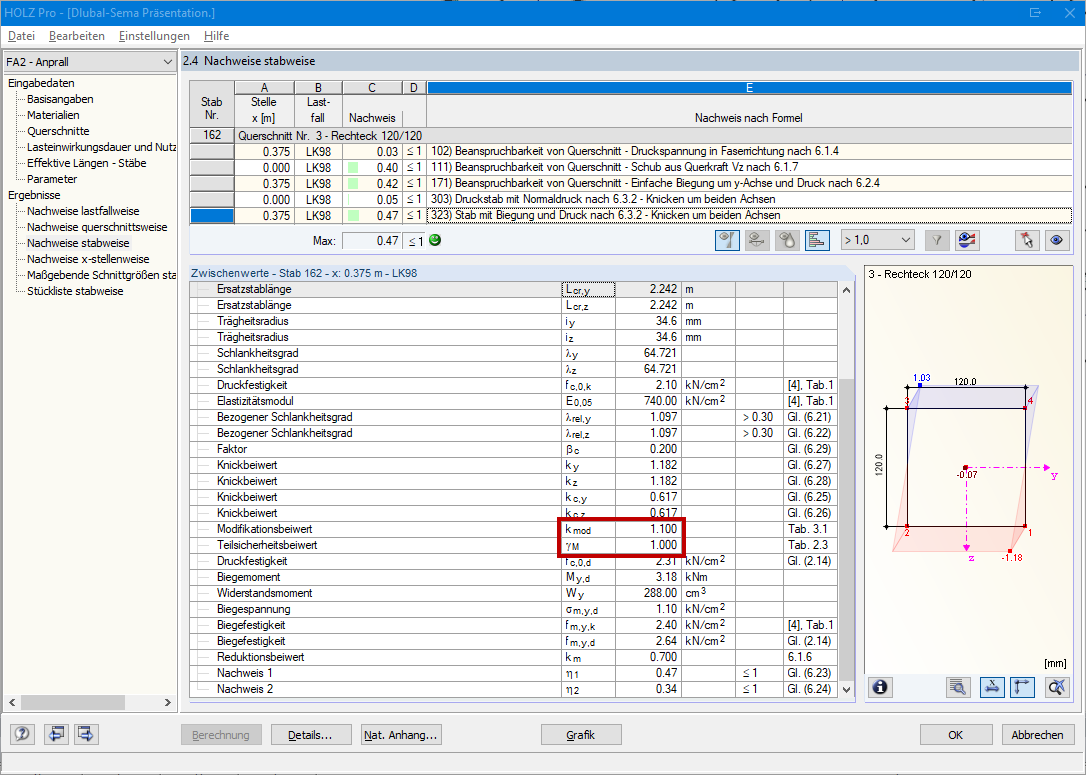Select Querschnitte in the navigator

point(58,131)
